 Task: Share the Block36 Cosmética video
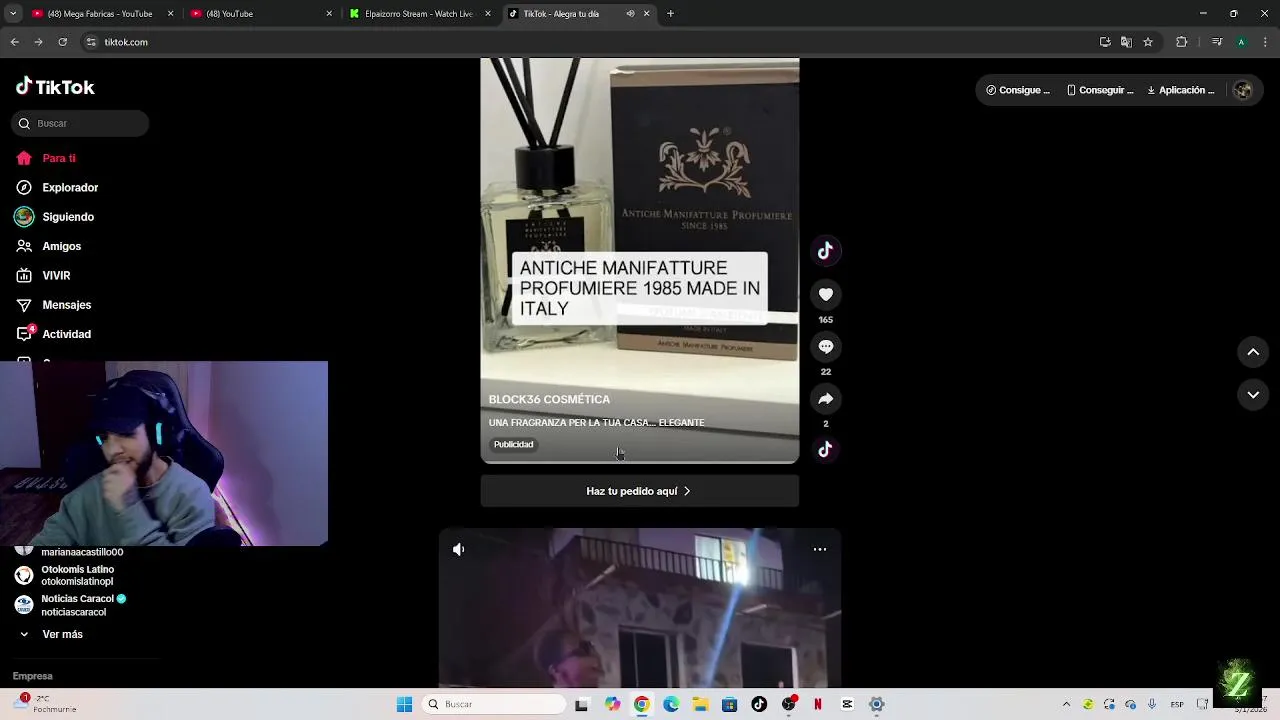tap(826, 398)
